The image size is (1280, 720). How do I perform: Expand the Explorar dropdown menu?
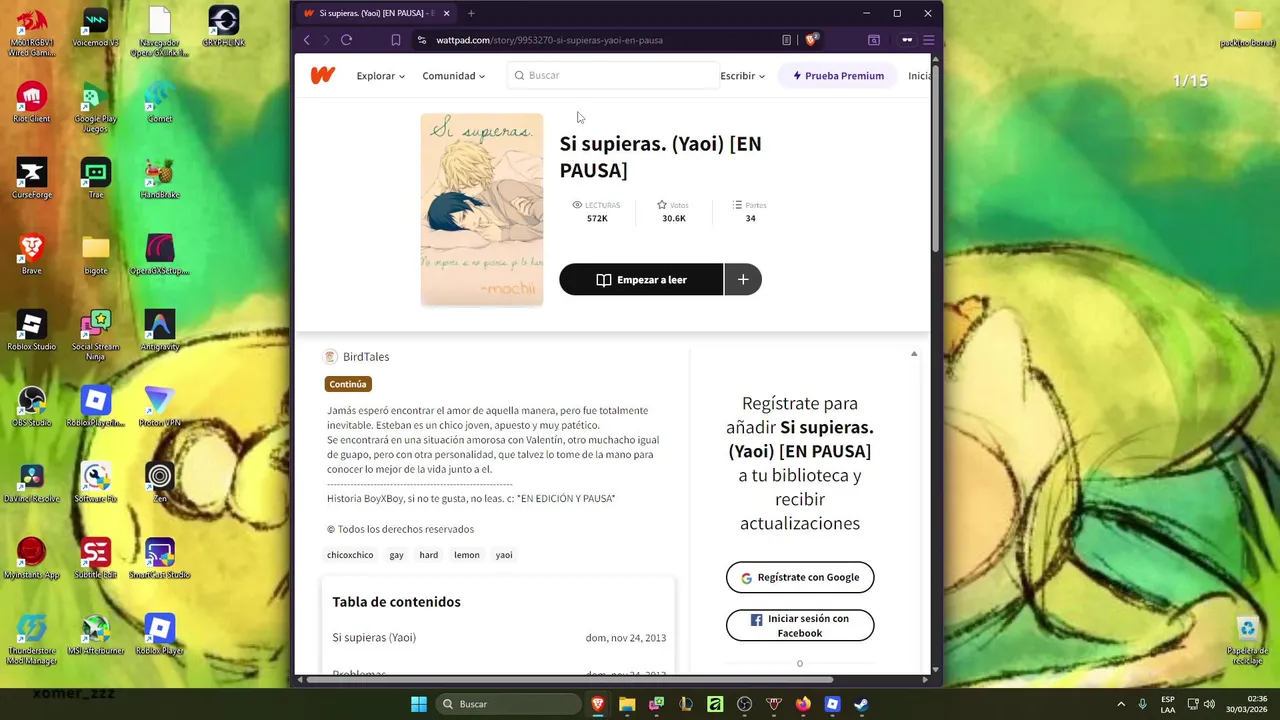tap(380, 76)
